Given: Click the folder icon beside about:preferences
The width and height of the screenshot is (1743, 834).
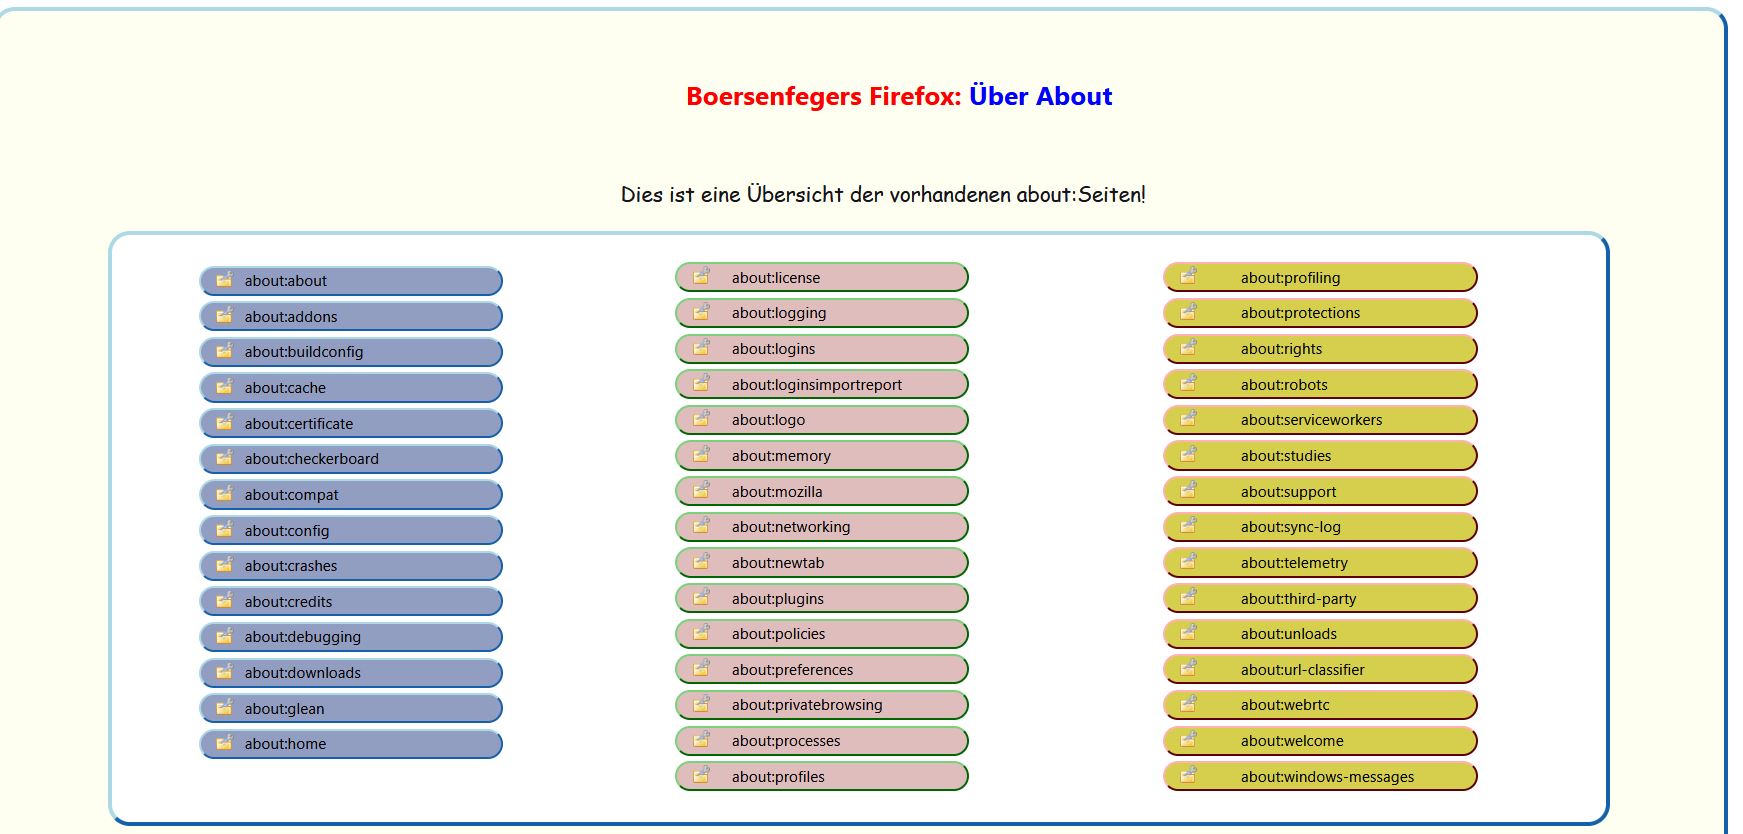Looking at the screenshot, I should 701,668.
